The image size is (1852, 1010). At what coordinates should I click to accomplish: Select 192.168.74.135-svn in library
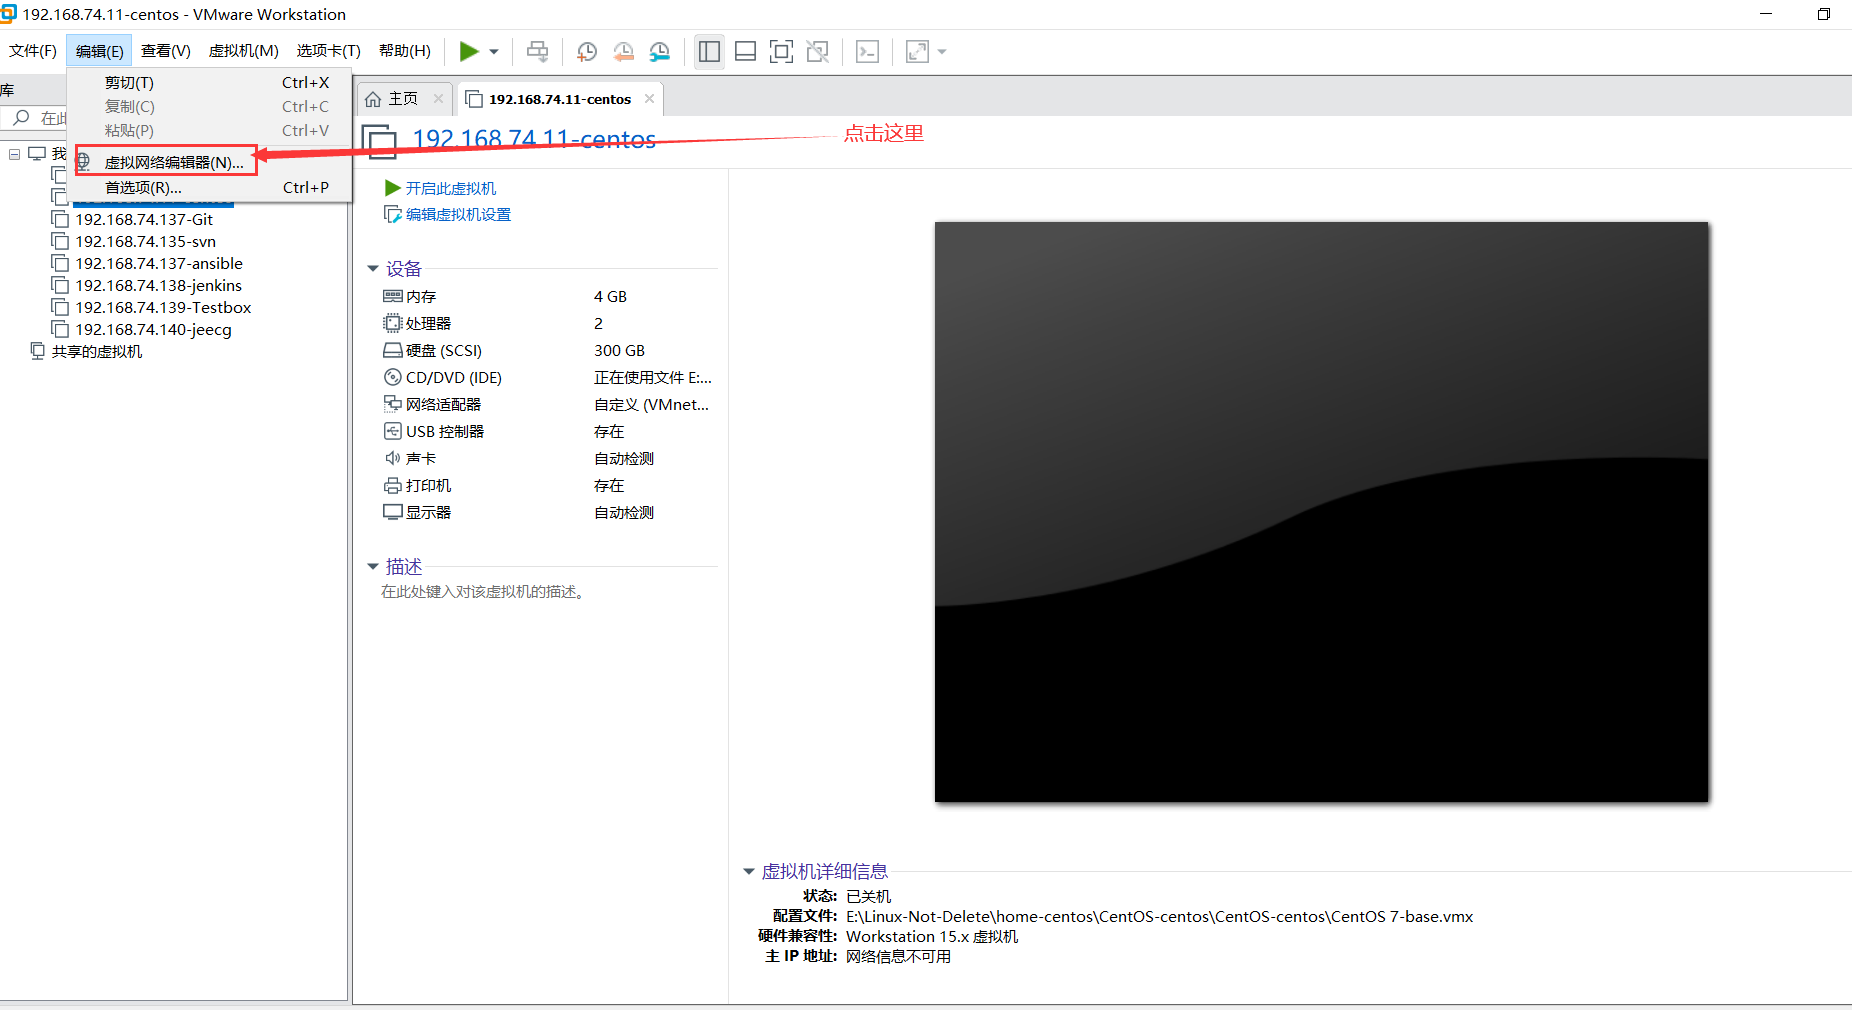point(145,241)
